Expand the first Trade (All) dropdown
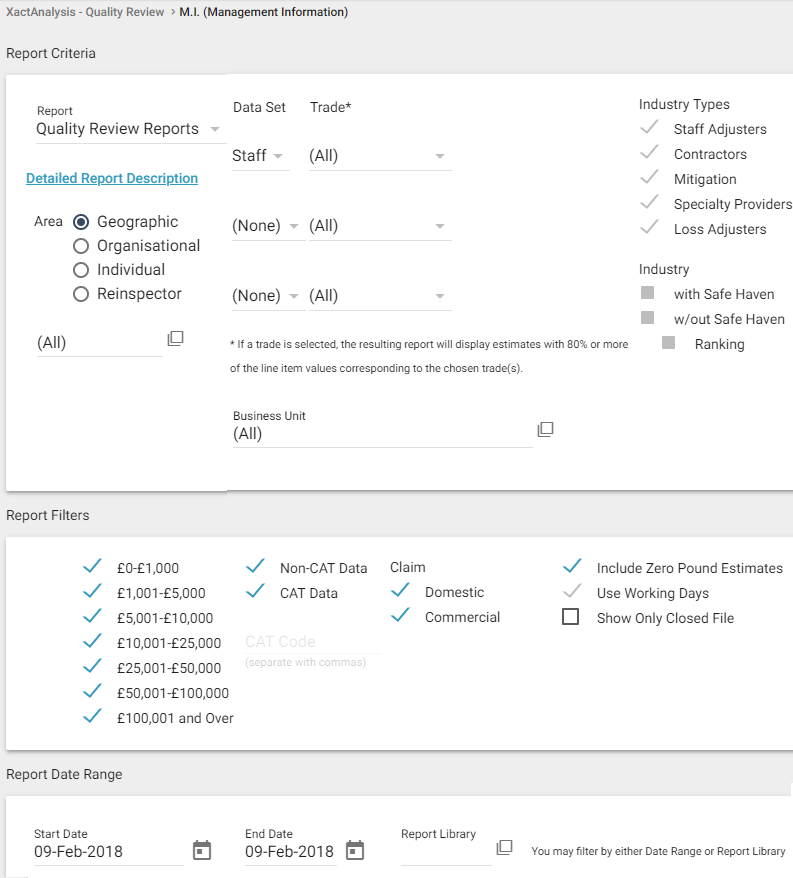793x878 pixels. (439, 156)
